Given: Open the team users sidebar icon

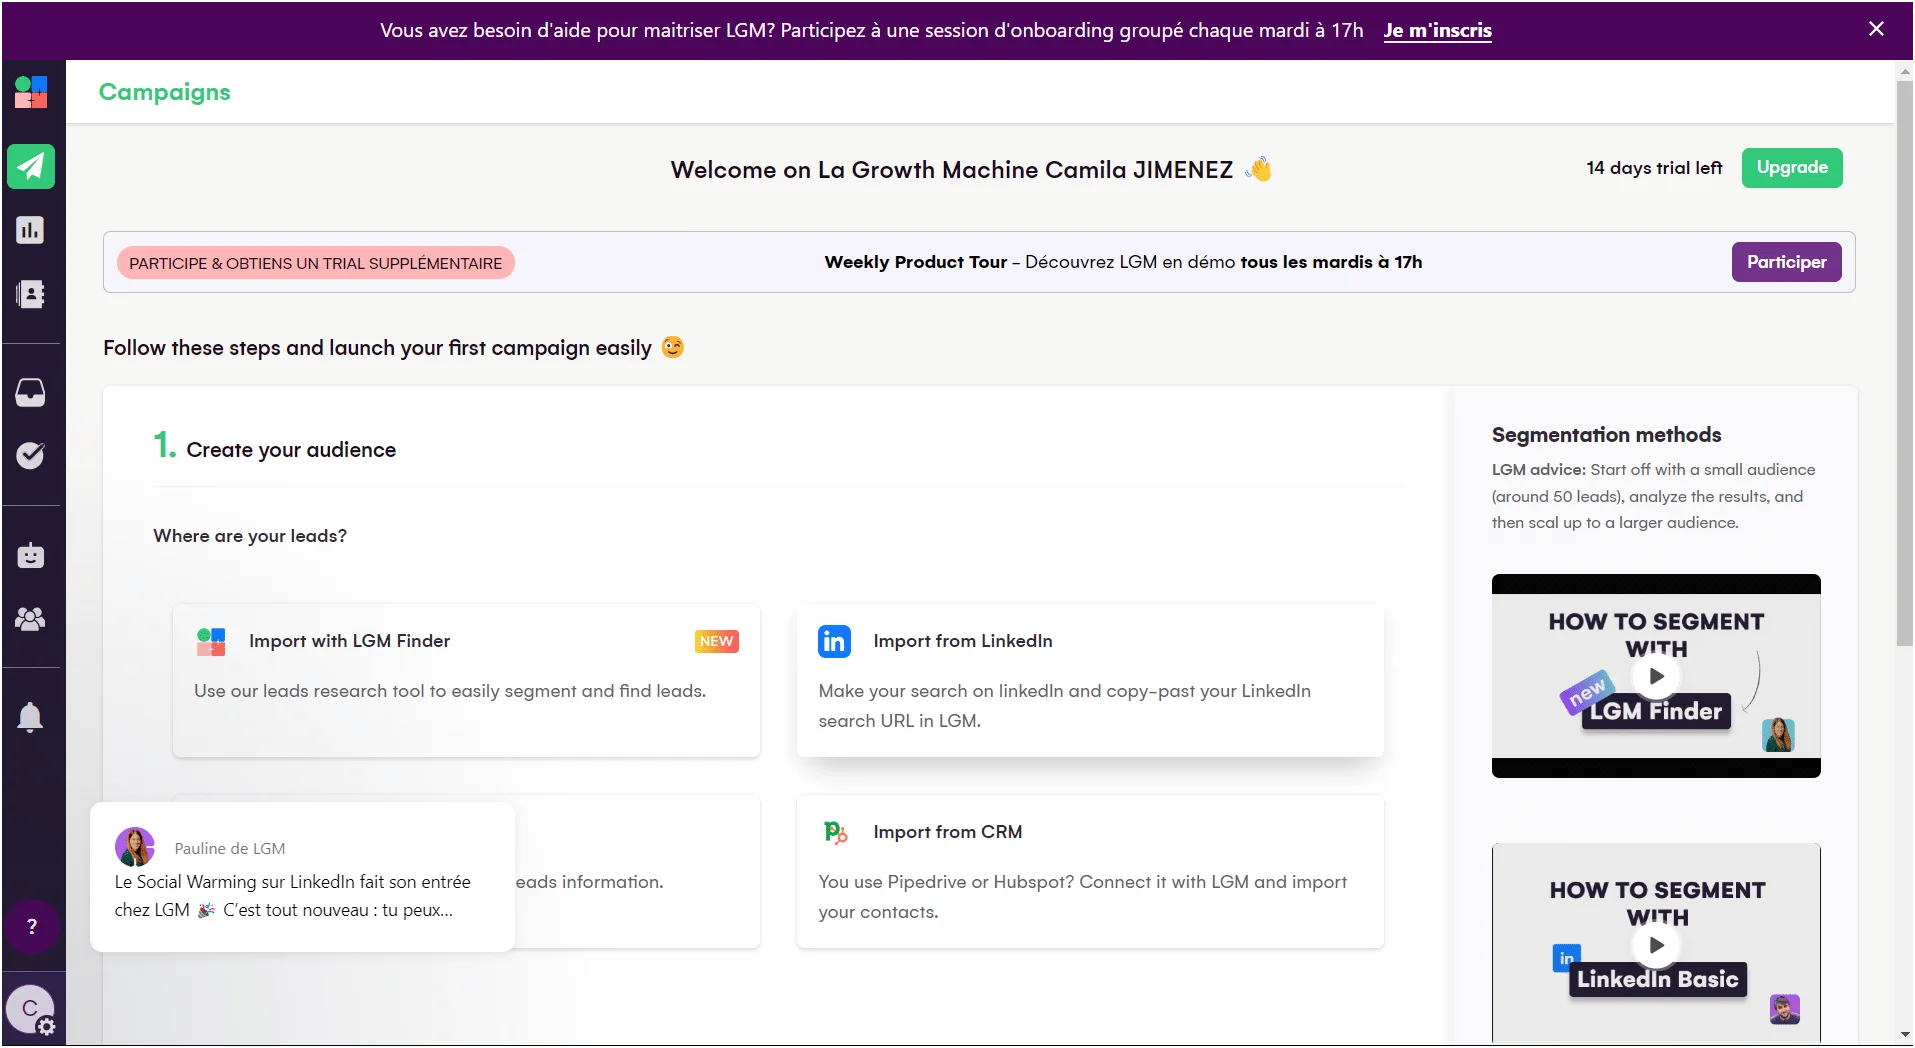Looking at the screenshot, I should [31, 619].
